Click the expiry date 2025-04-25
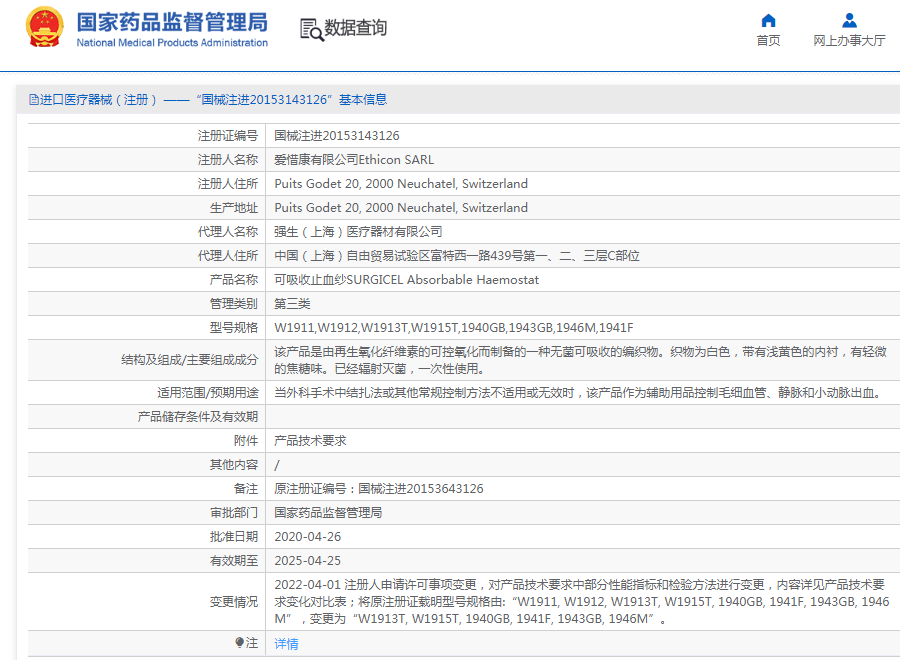The height and width of the screenshot is (660, 900). pos(307,561)
